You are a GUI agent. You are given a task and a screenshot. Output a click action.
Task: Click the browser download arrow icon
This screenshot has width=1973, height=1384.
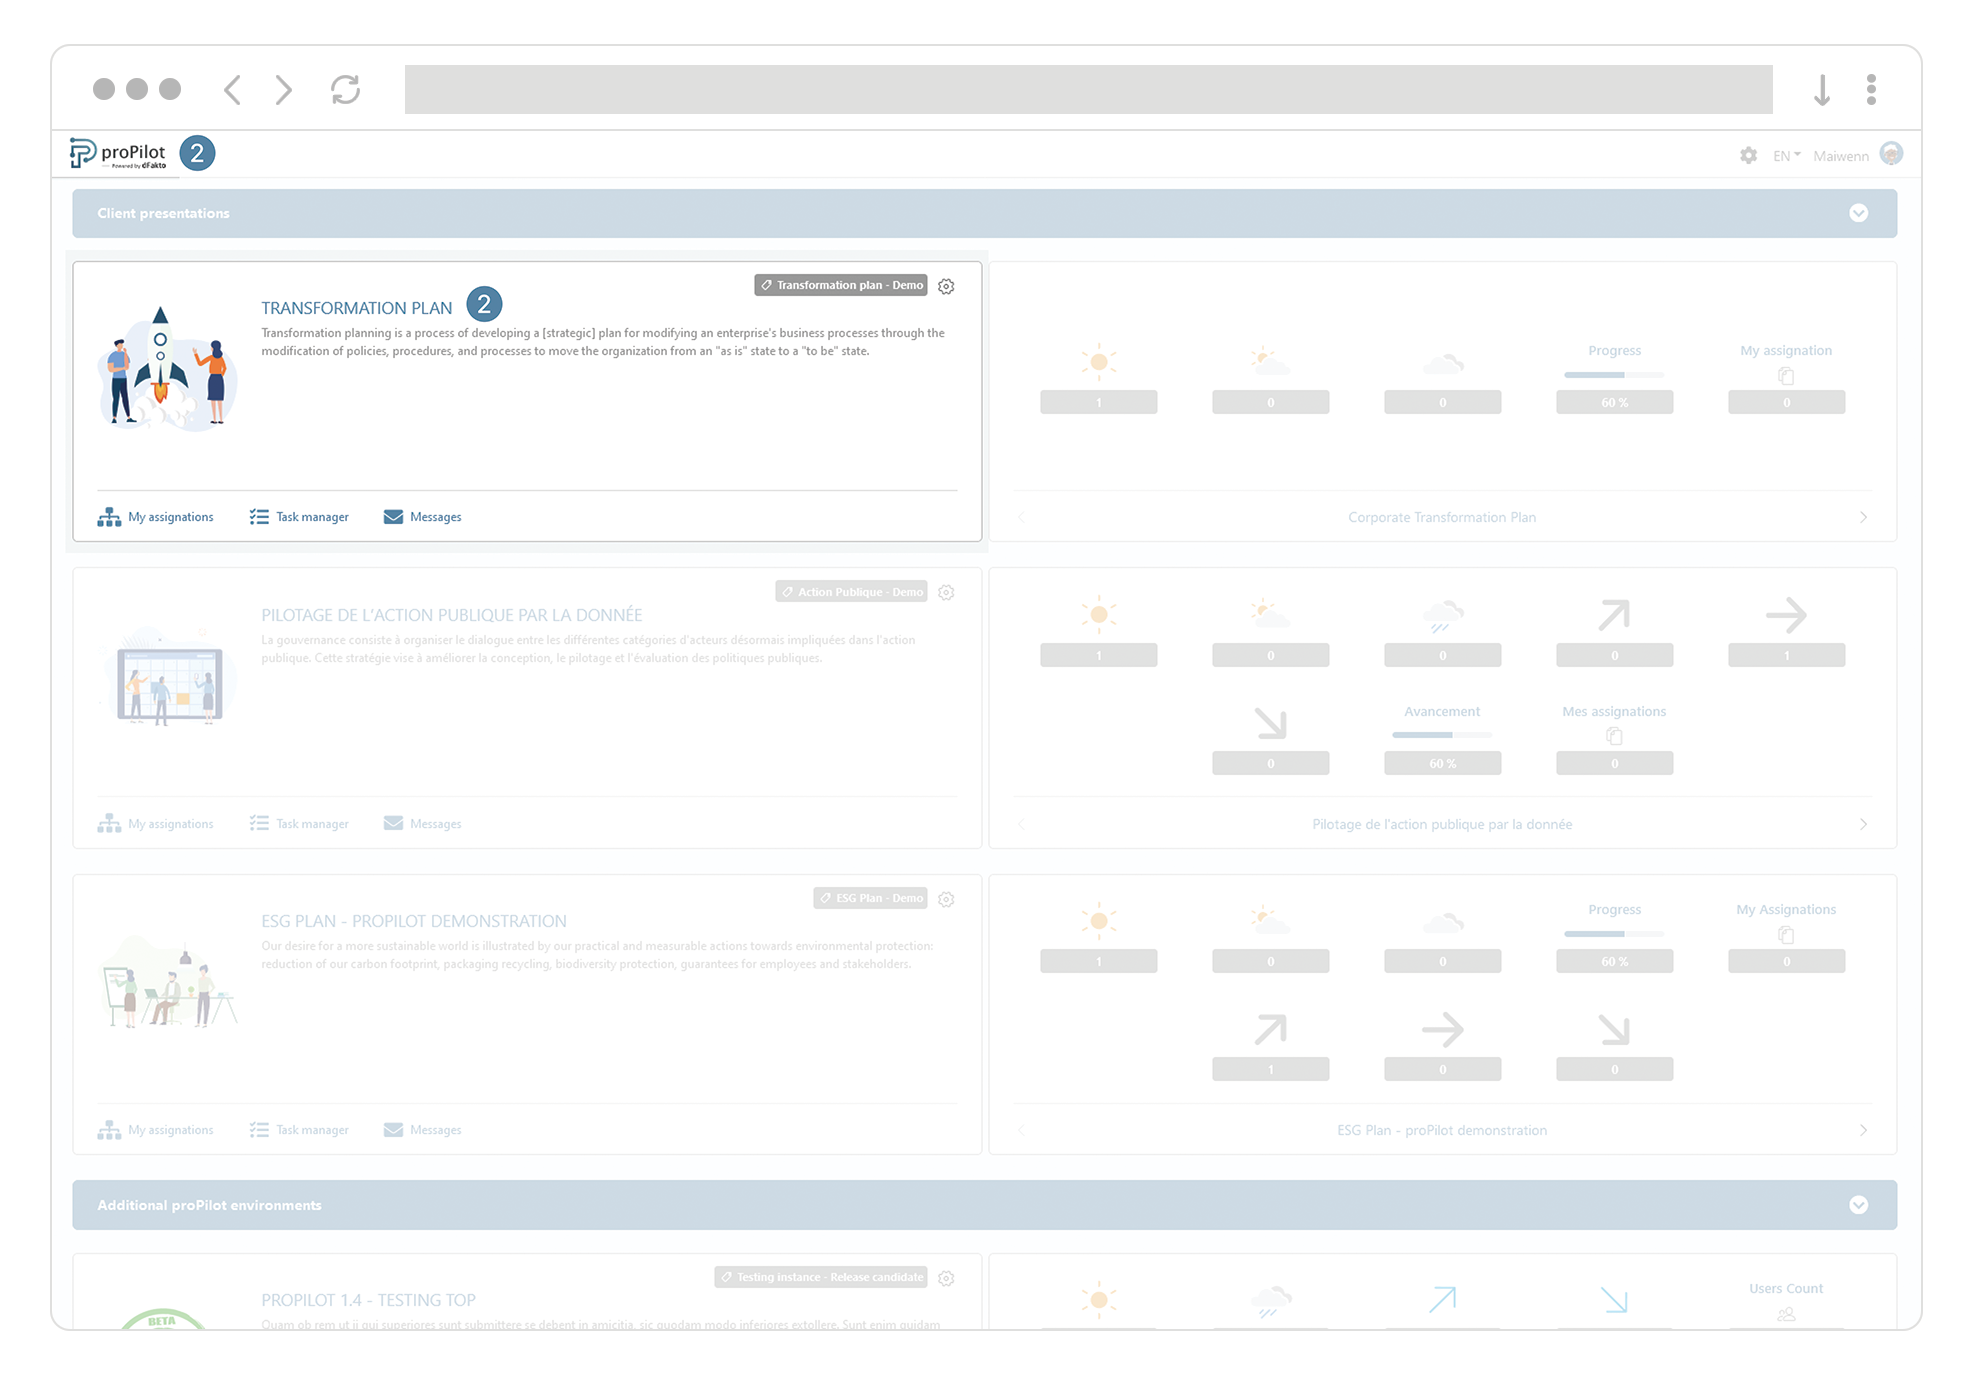(x=1822, y=90)
